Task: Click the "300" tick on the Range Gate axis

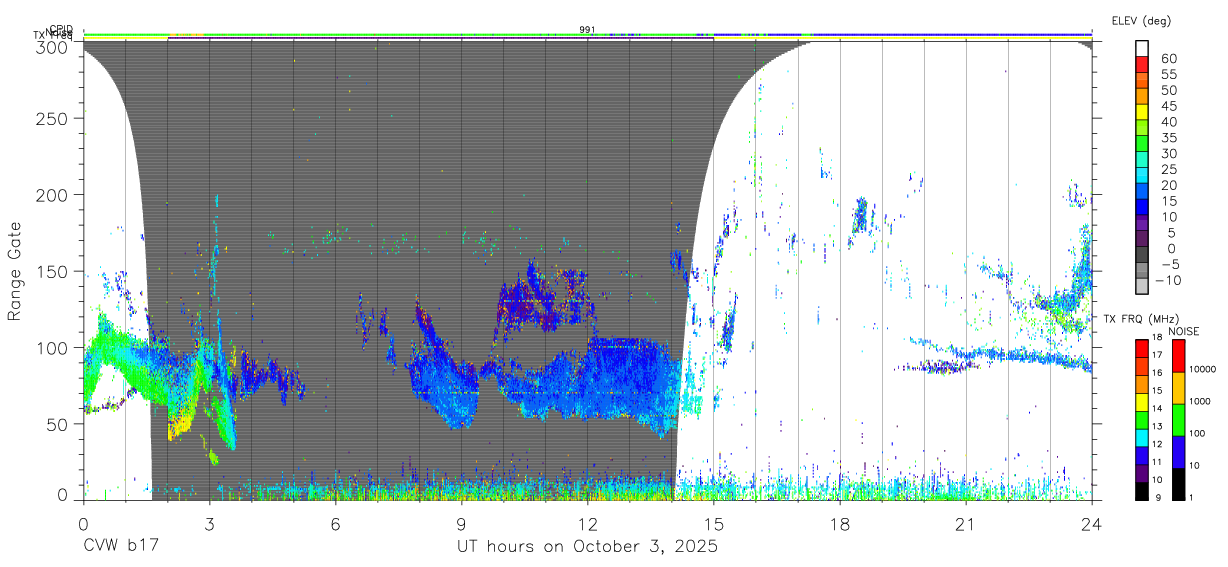Action: coord(53,46)
